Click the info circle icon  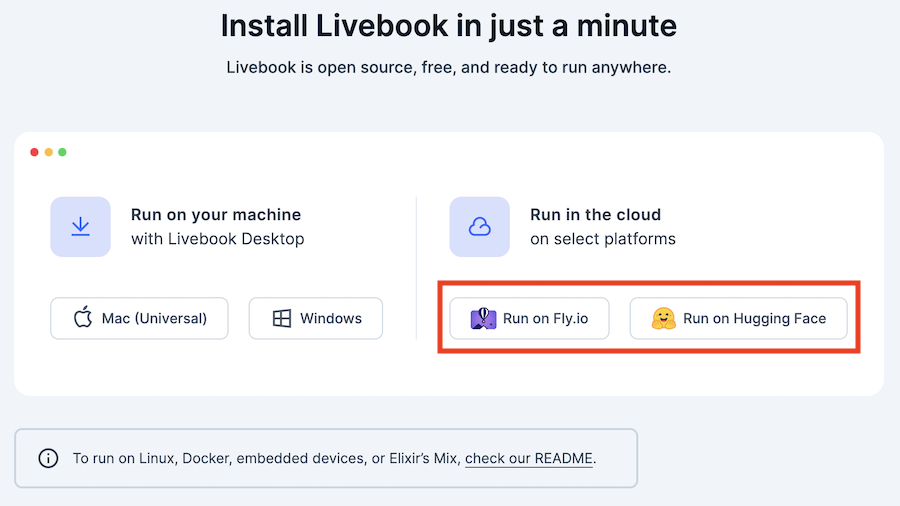click(x=48, y=458)
